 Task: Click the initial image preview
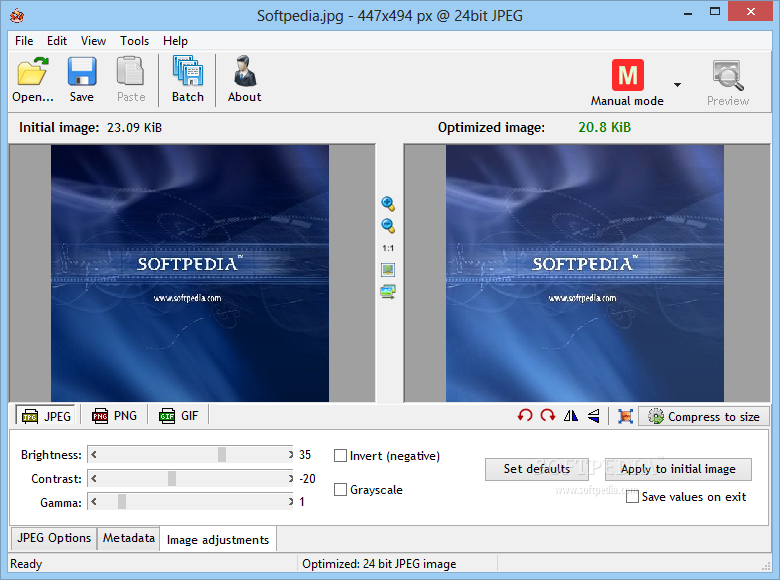click(x=190, y=273)
